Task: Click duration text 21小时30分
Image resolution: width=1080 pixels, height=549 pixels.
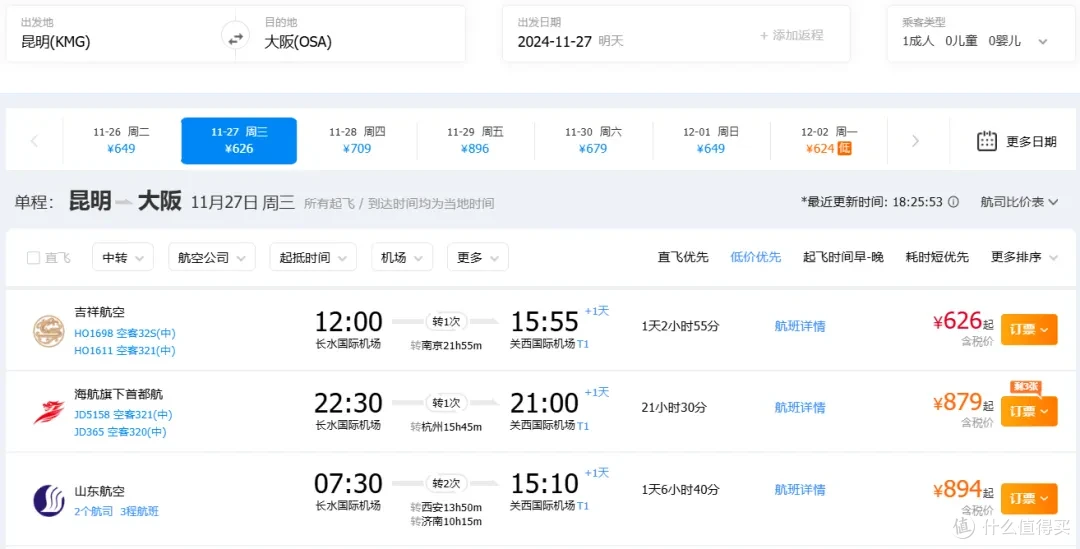Action: [674, 407]
